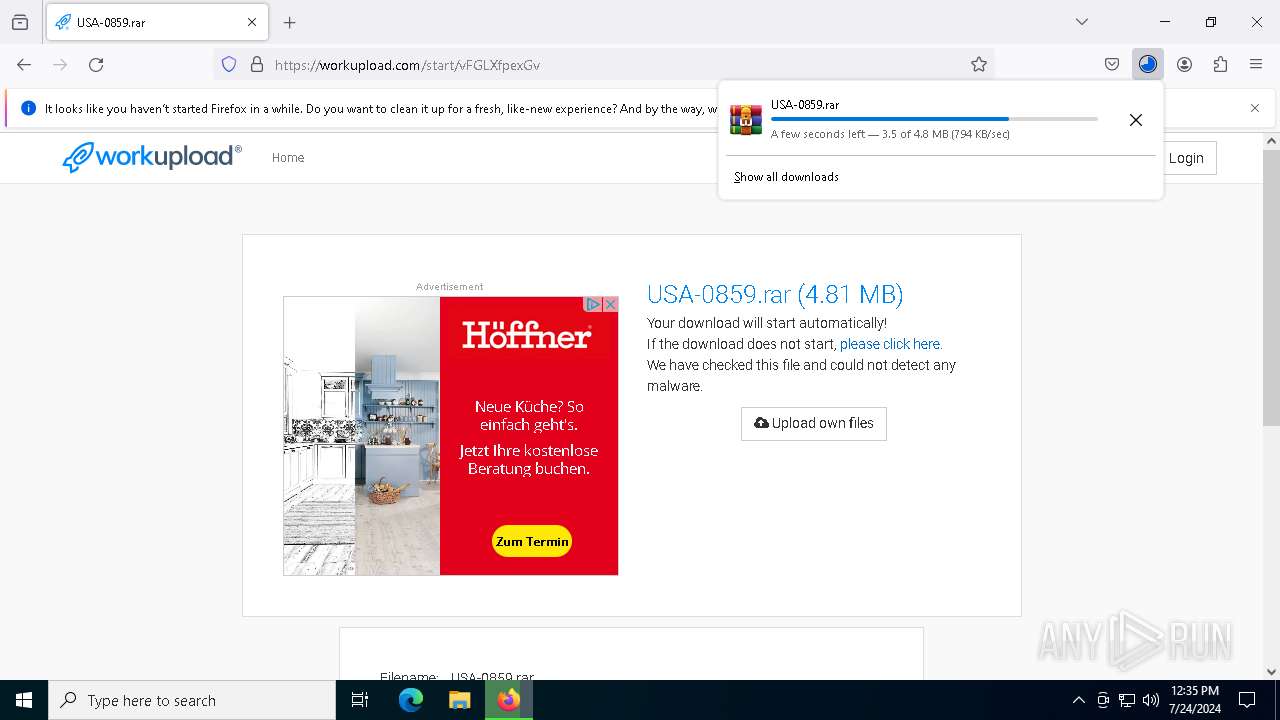The image size is (1280, 720).
Task: Select Firefox on the taskbar
Action: click(x=509, y=700)
